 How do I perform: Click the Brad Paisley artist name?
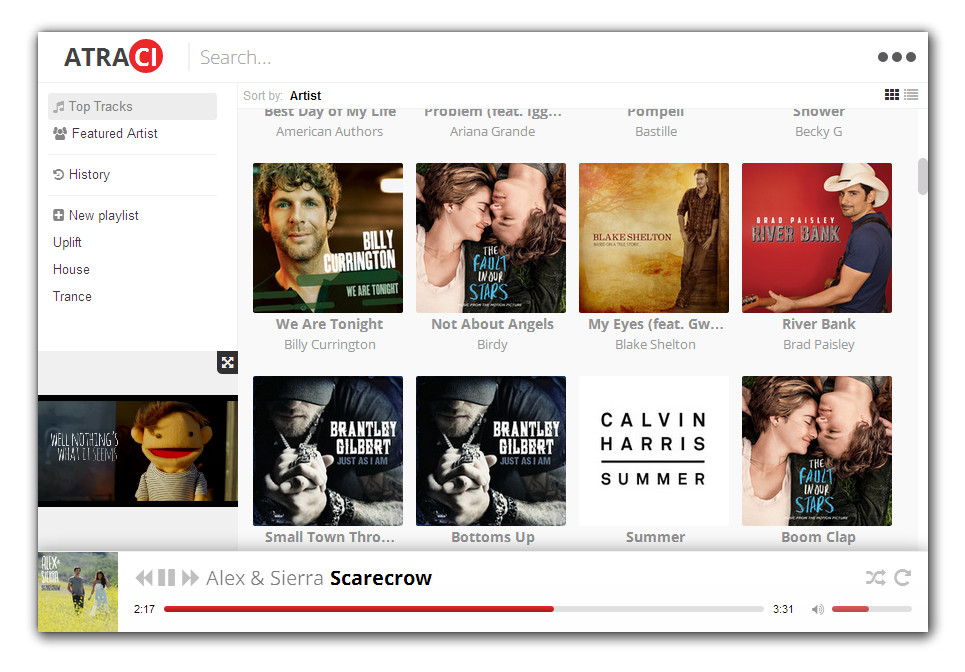click(x=819, y=345)
